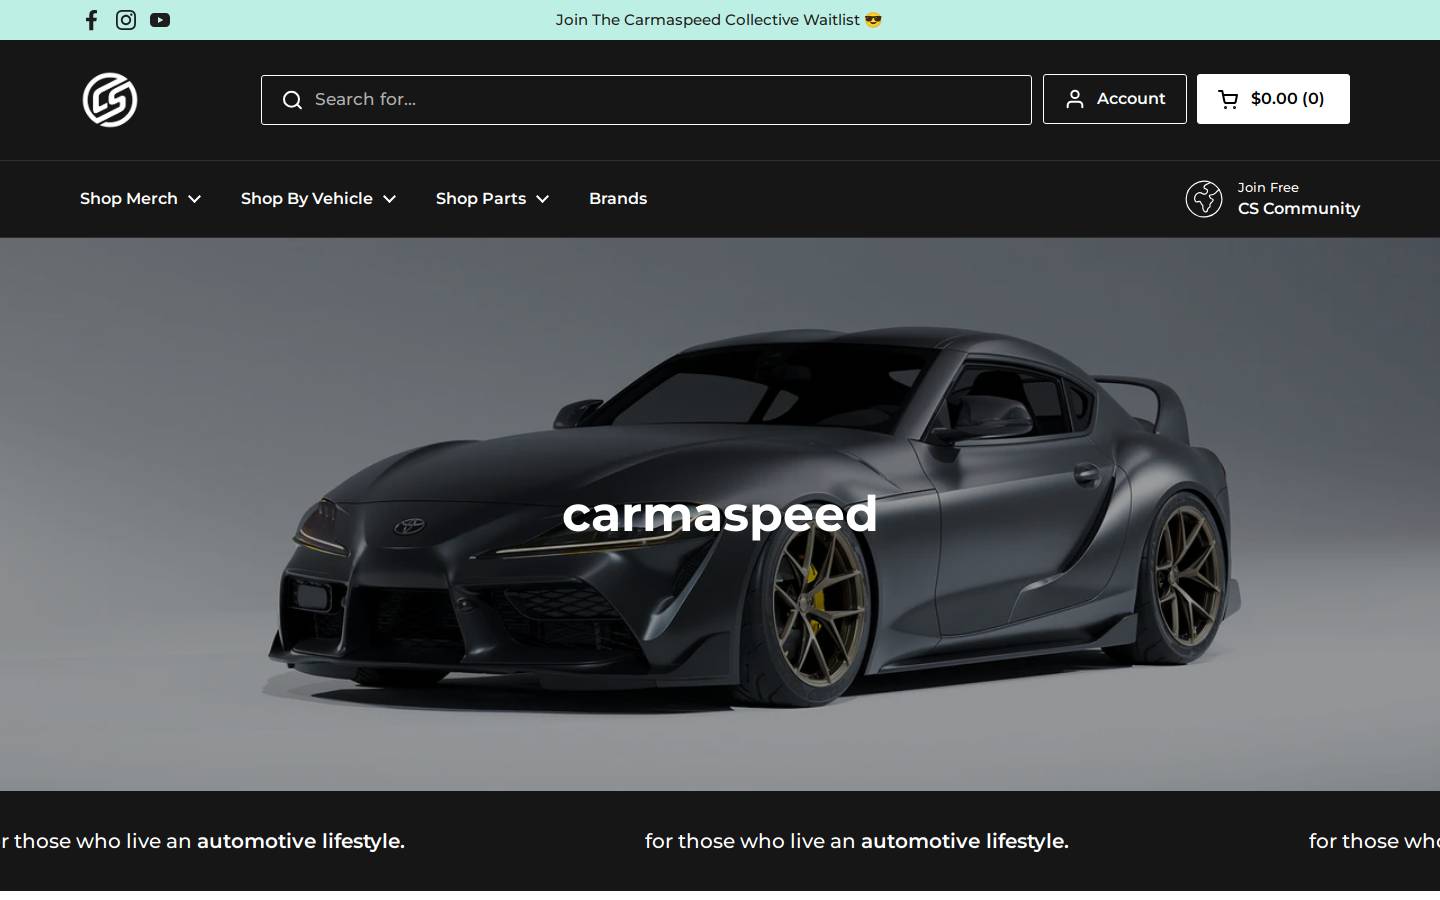Expand the Shop Parts dropdown
This screenshot has height=900, width=1440.
(x=493, y=199)
